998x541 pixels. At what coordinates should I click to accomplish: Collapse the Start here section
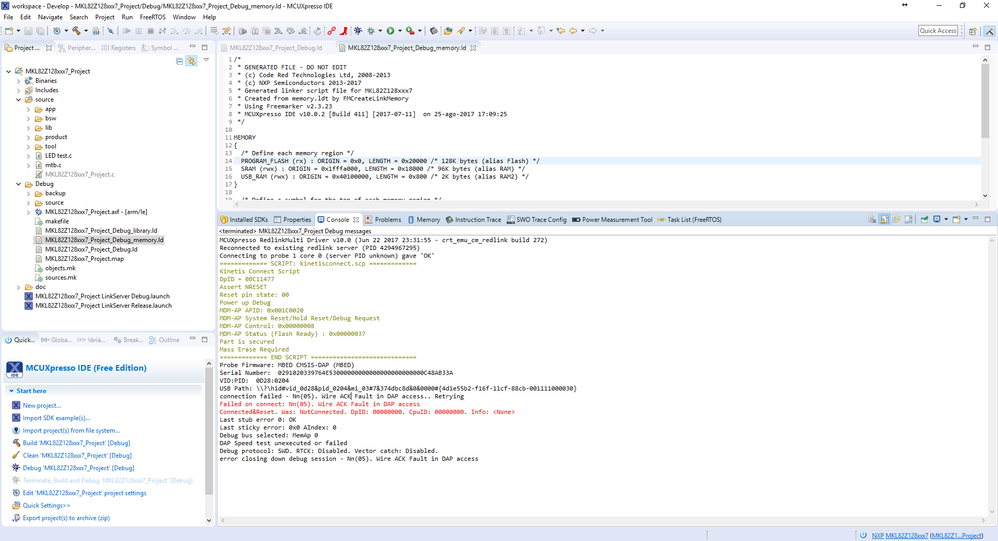(x=11, y=391)
